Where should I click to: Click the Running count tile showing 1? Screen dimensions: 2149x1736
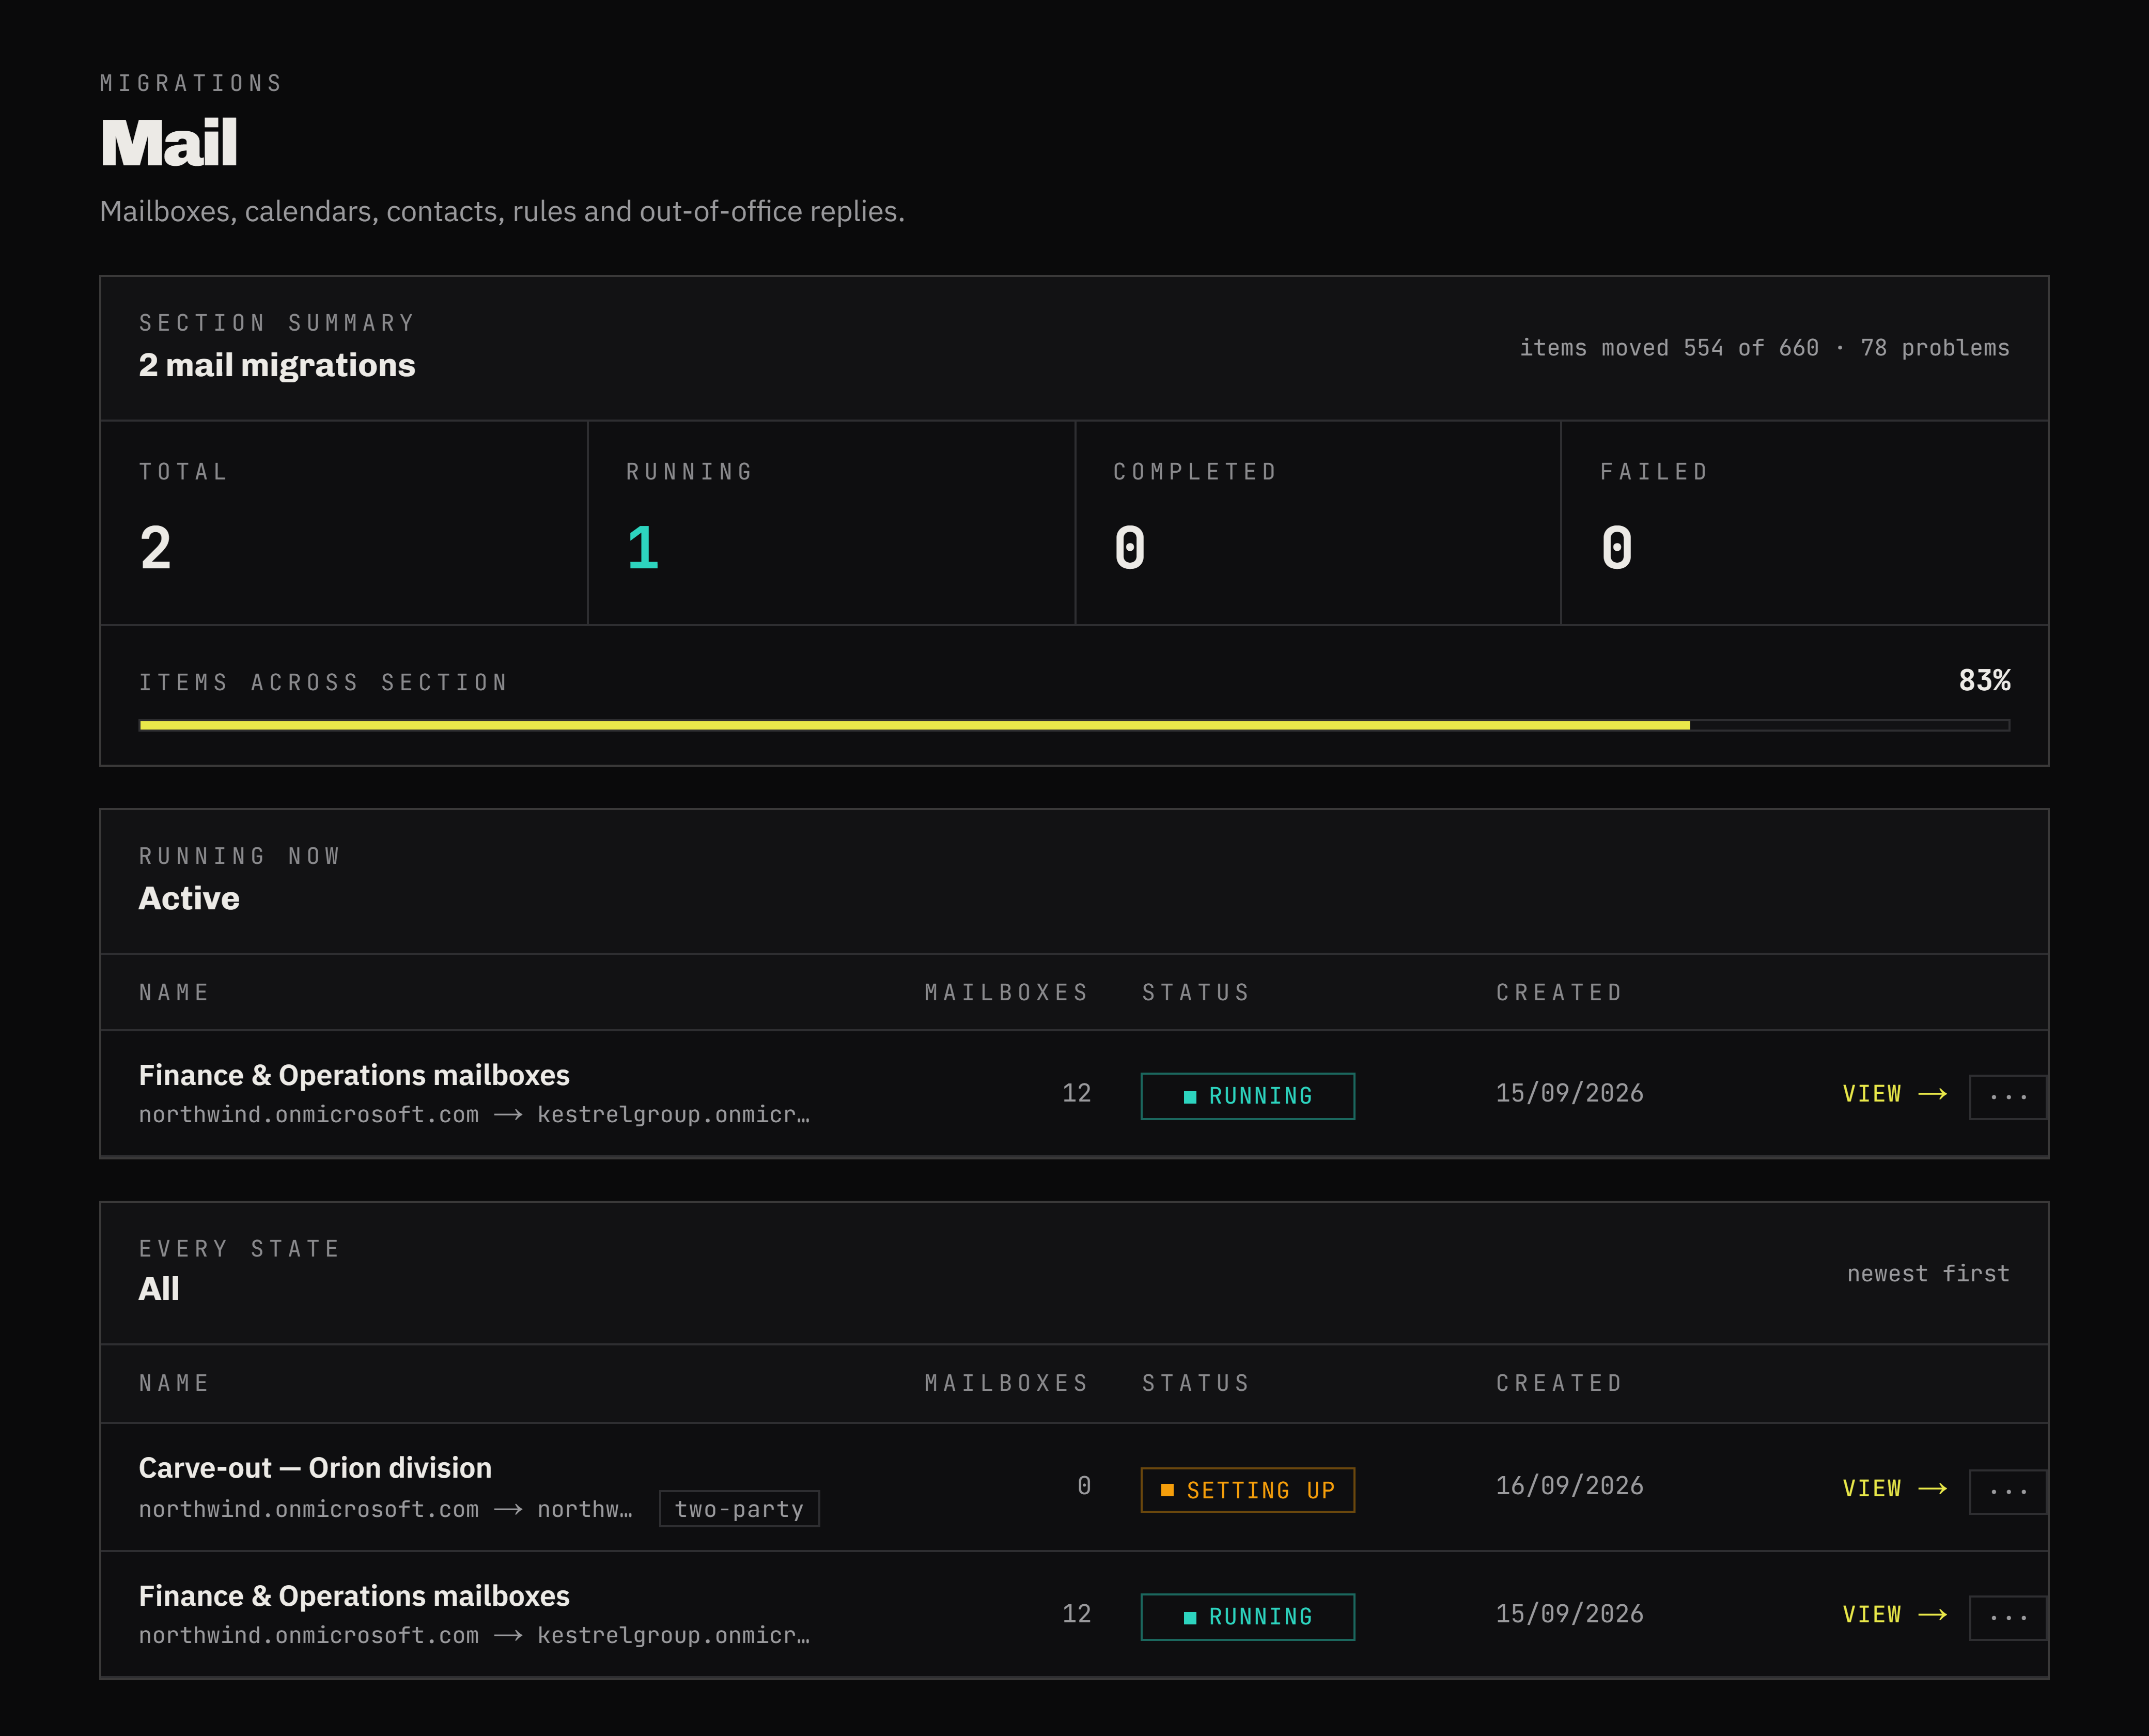pyautogui.click(x=831, y=523)
